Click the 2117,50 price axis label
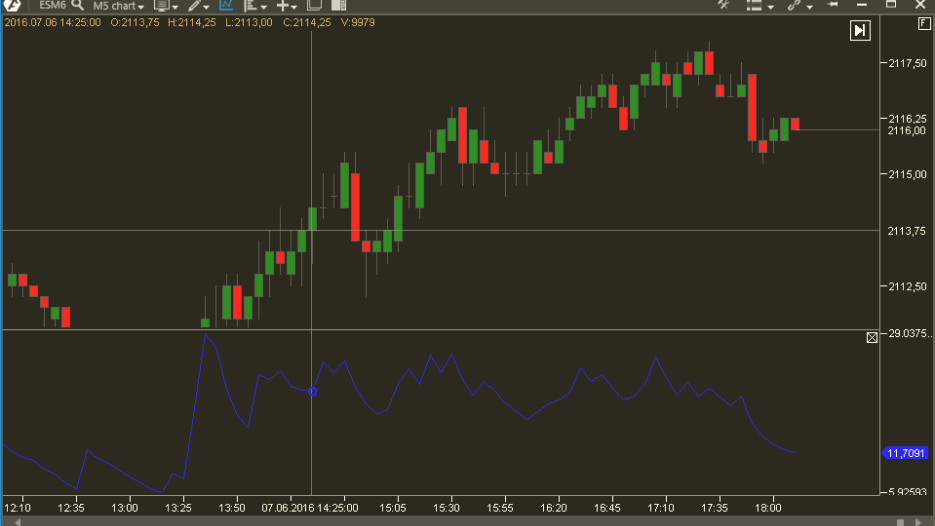Viewport: 935px width, 526px height. point(908,63)
